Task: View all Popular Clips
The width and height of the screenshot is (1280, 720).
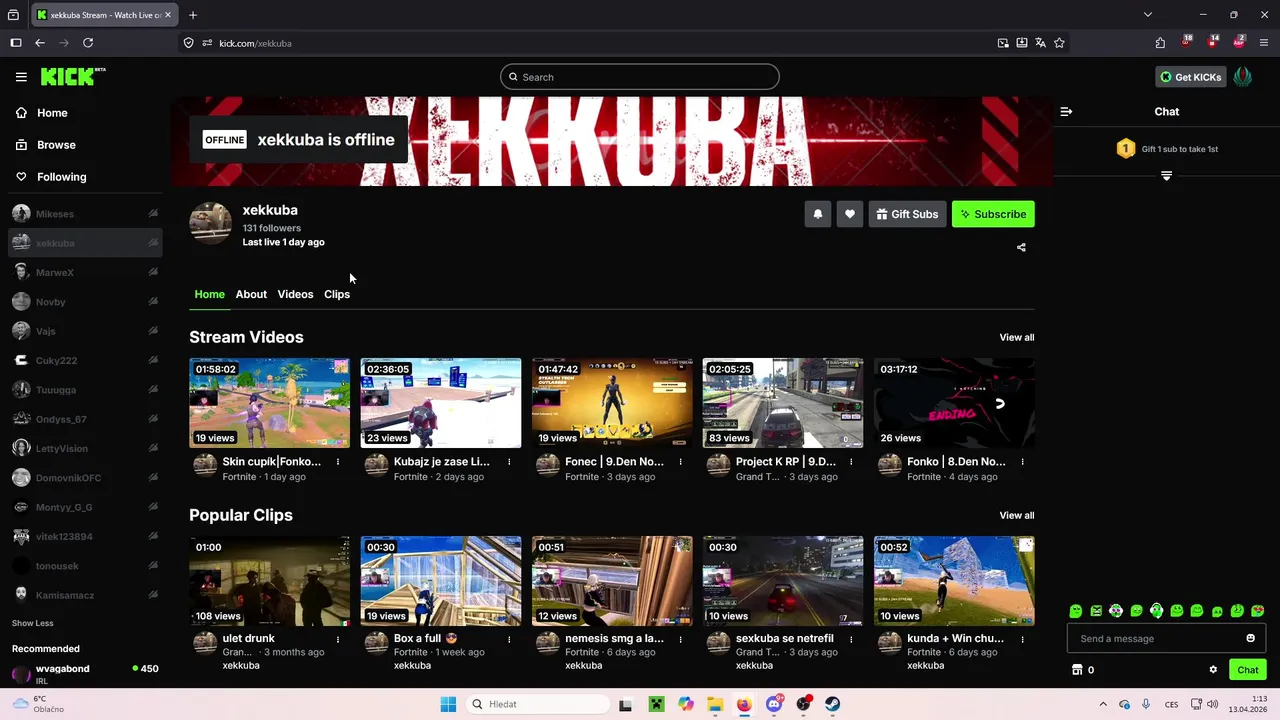Action: (x=1017, y=515)
